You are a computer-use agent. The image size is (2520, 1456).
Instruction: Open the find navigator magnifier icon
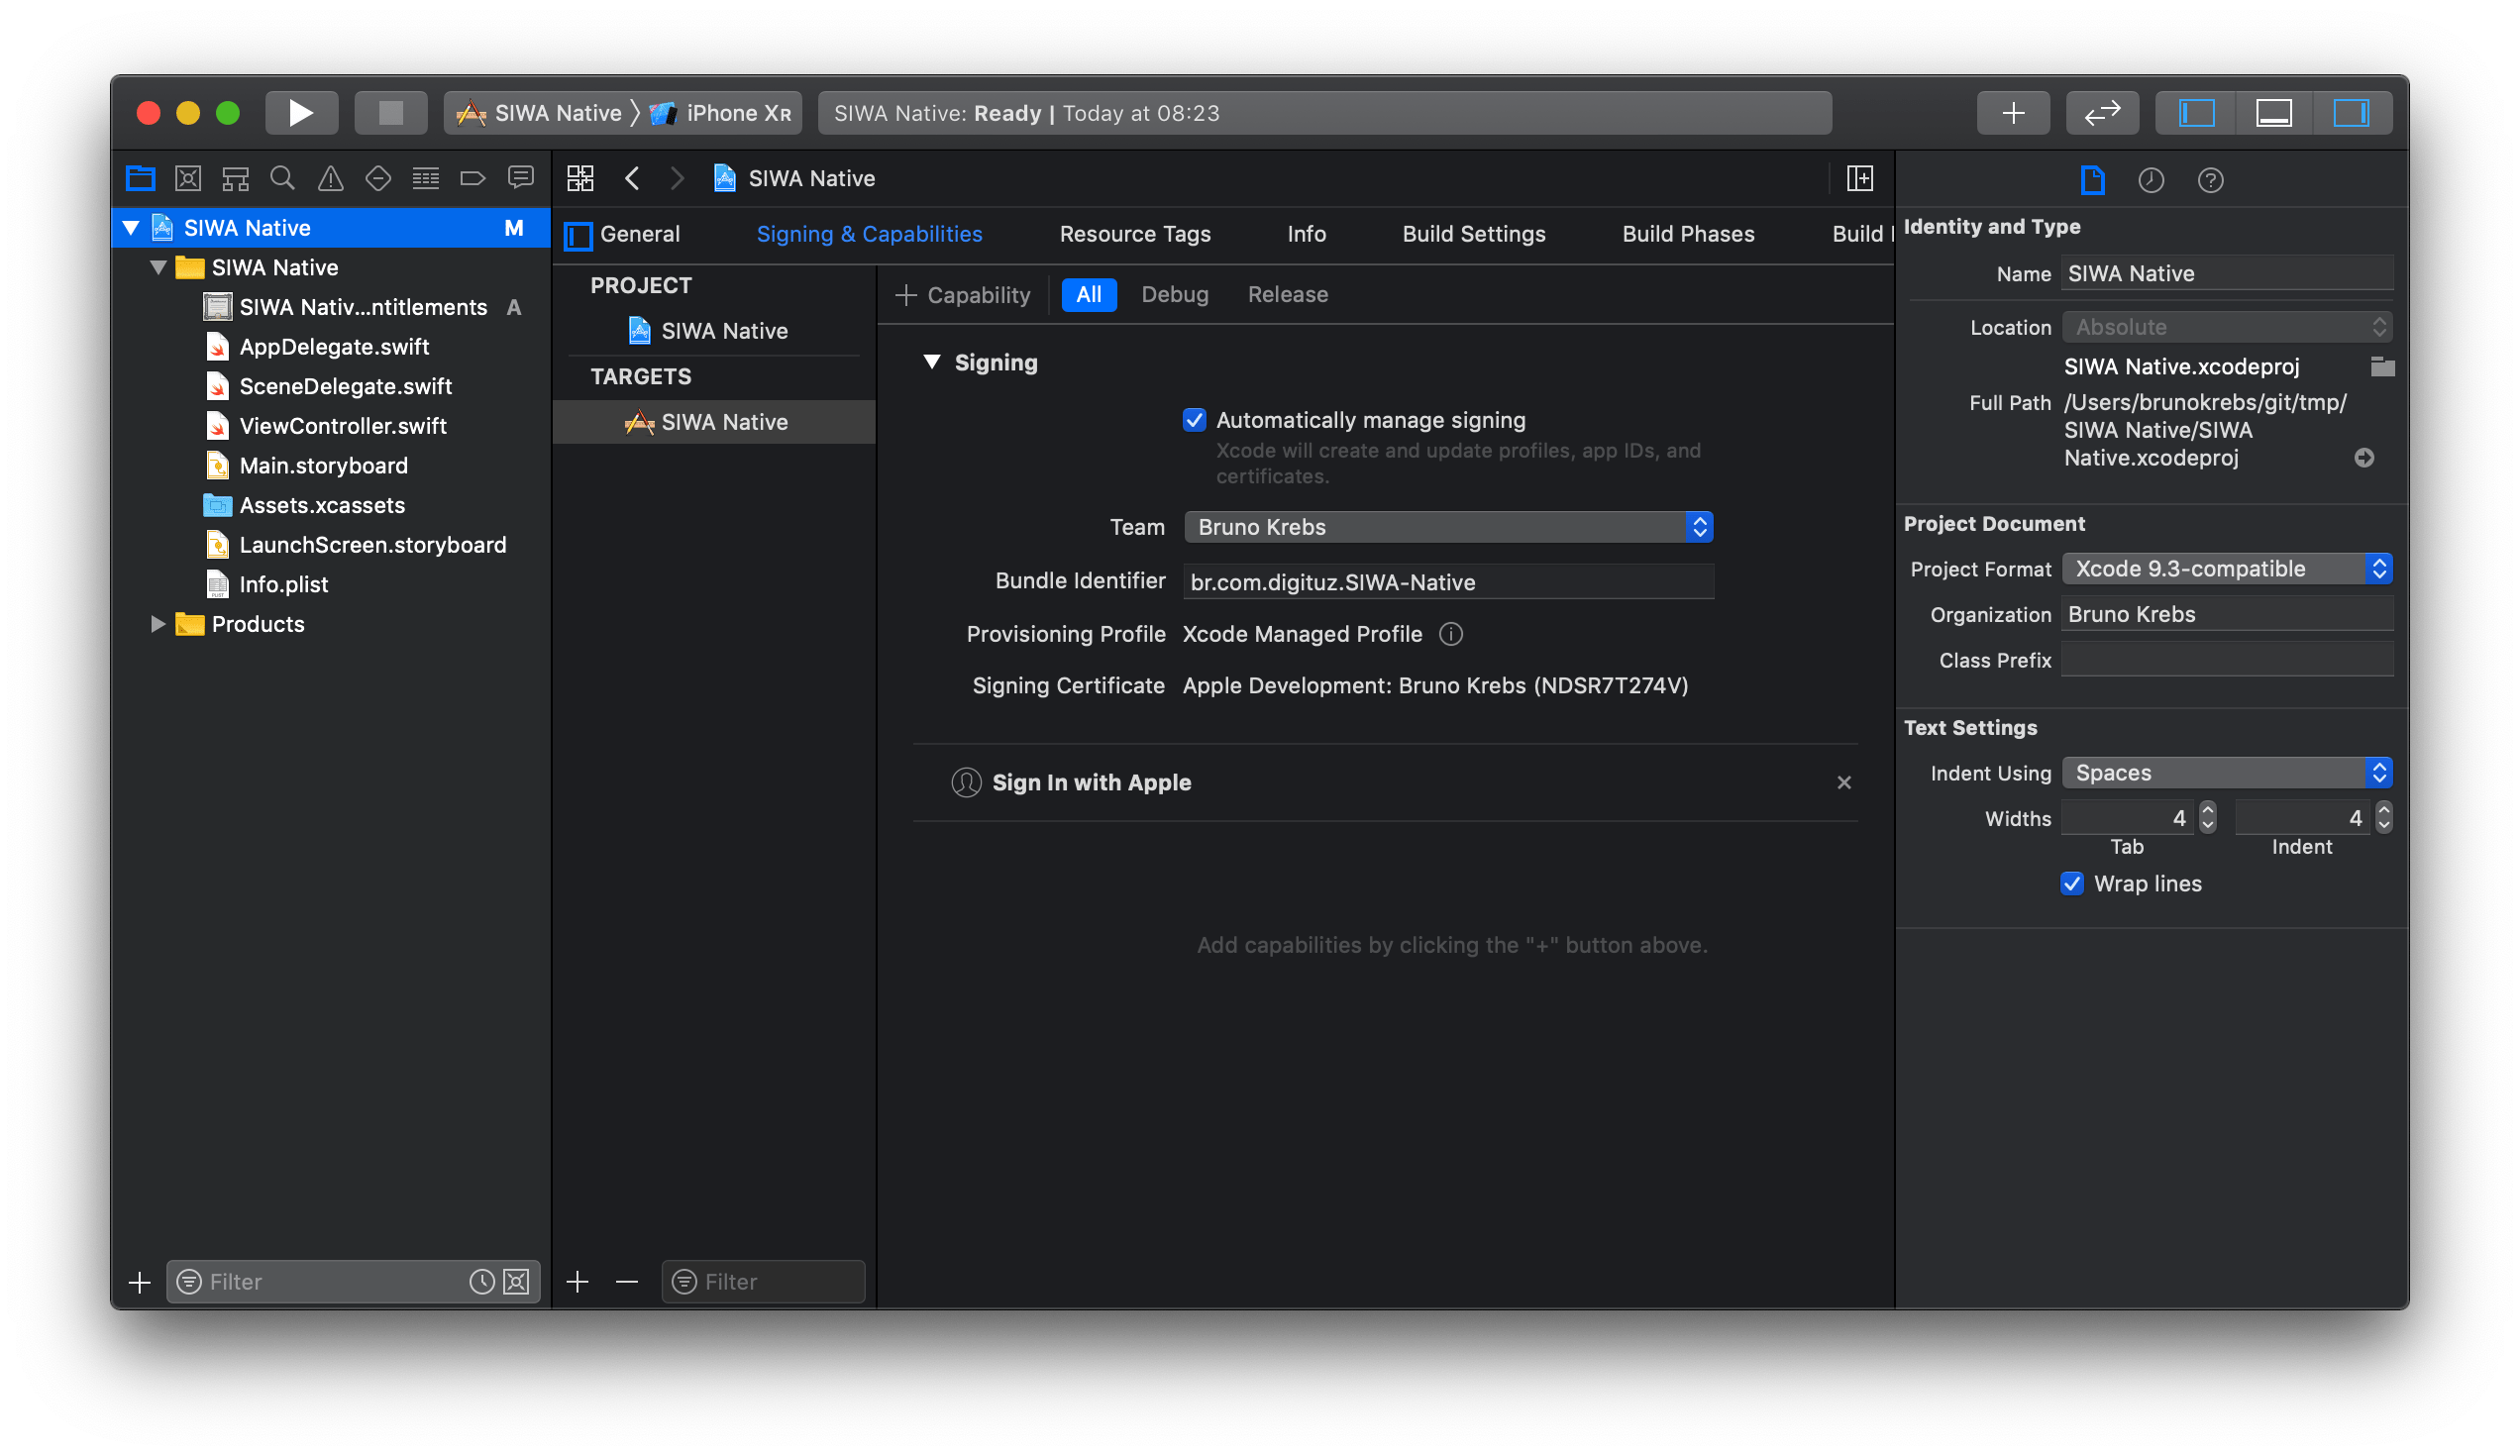[283, 179]
